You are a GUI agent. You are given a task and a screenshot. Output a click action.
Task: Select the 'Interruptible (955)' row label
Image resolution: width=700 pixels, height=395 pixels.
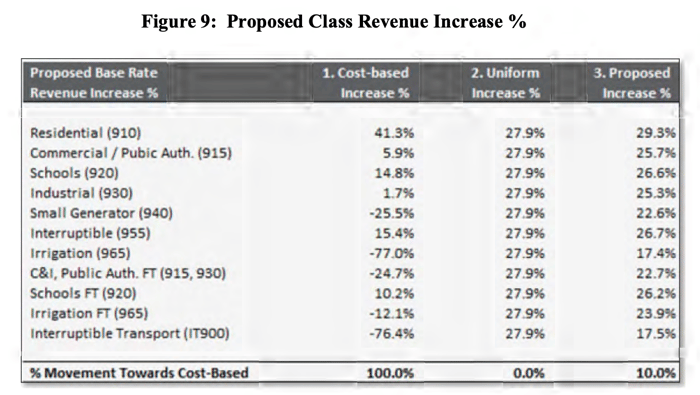[90, 233]
